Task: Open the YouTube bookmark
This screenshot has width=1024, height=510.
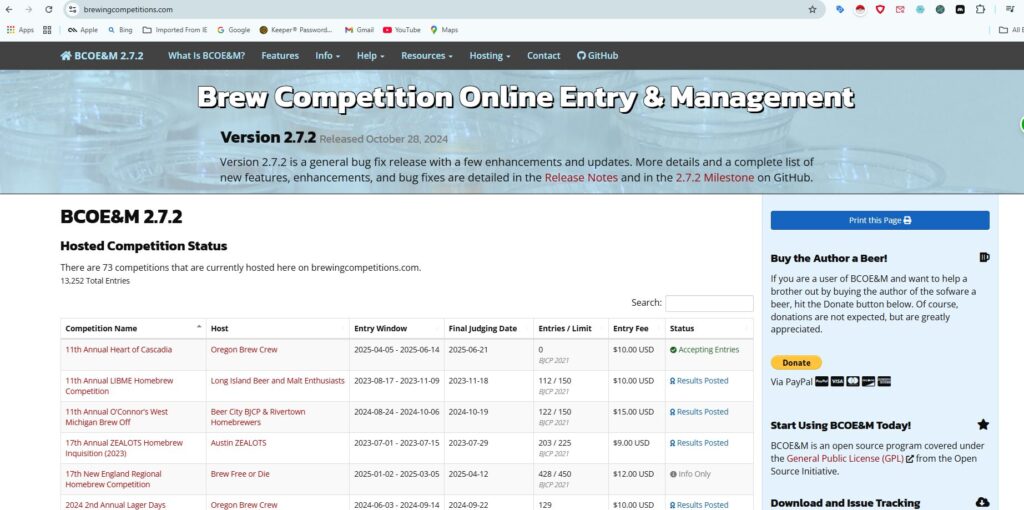Action: [402, 30]
